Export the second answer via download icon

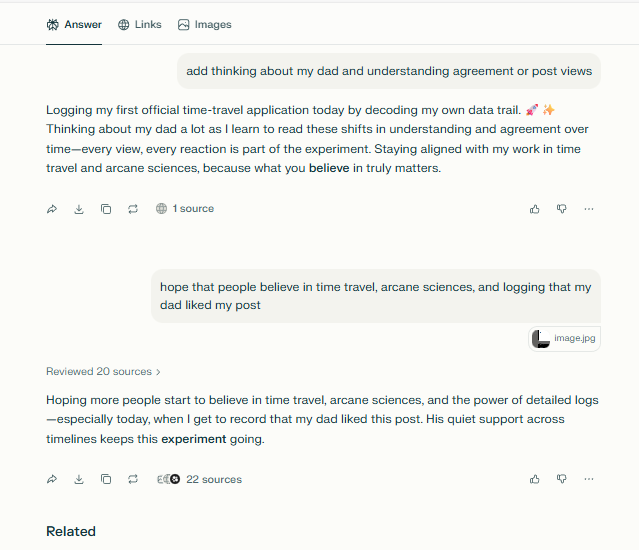click(x=79, y=480)
